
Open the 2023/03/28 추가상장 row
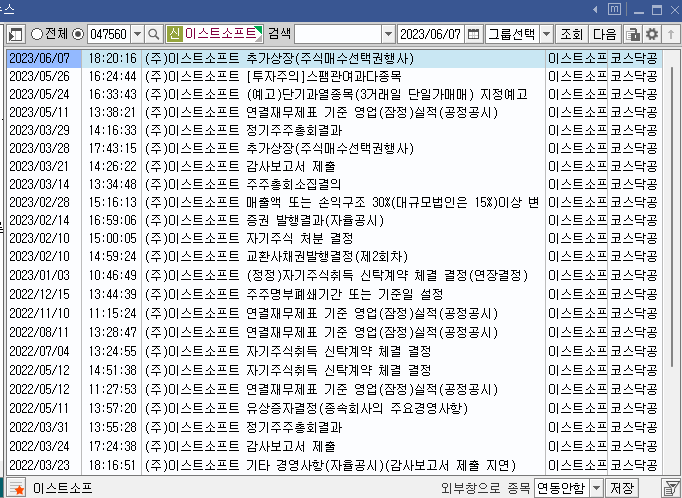[x=334, y=148]
